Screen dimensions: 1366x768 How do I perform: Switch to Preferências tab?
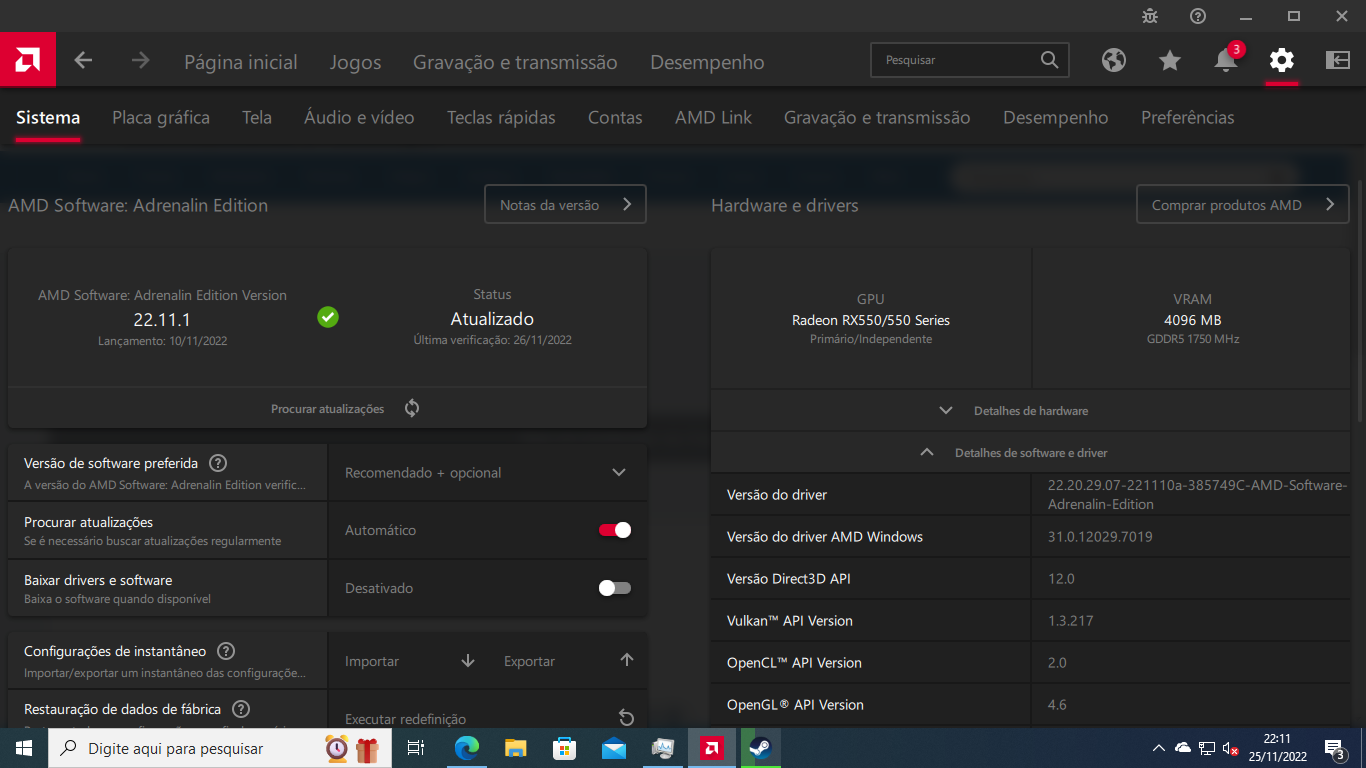coord(1188,117)
